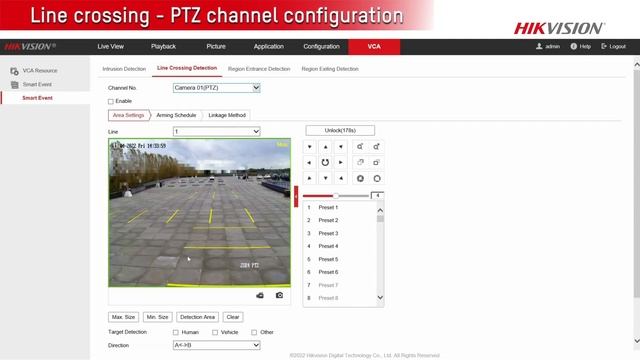This screenshot has width=640, height=360.
Task: Switch to Region Entrance Detection tab
Action: [x=259, y=69]
